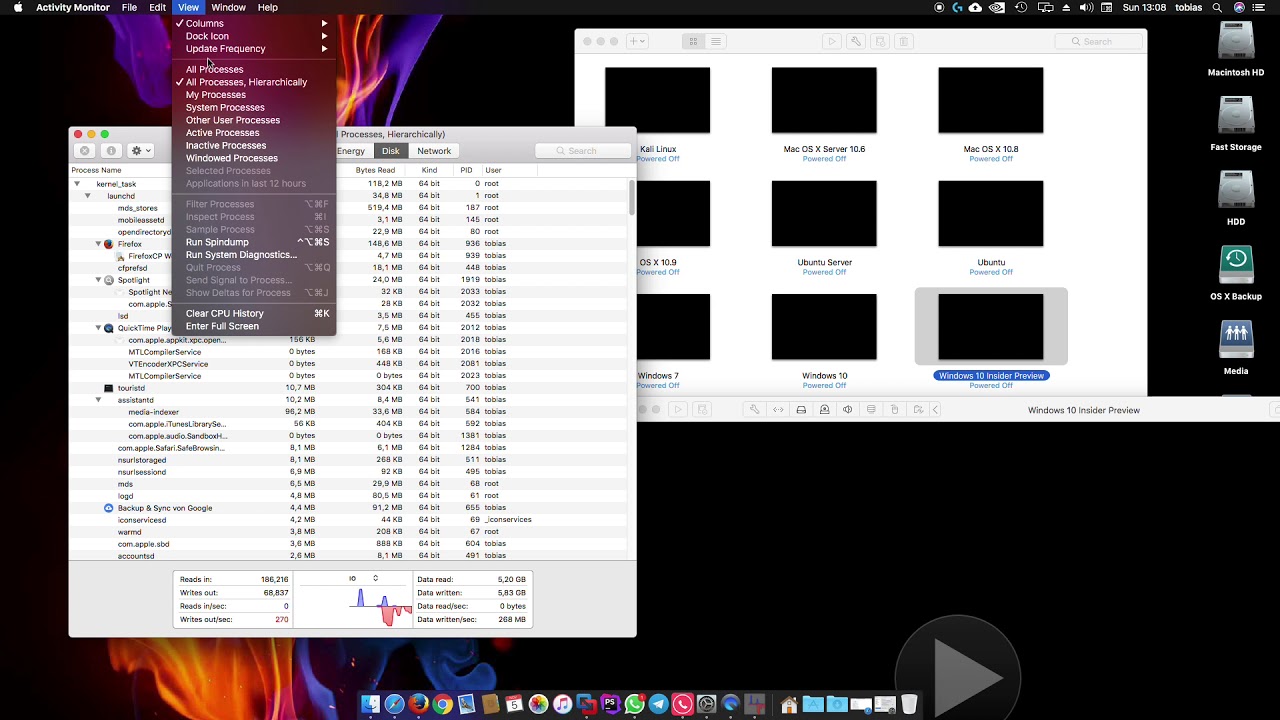Choose Enter Full Screen menu item
The width and height of the screenshot is (1280, 720).
256,326
